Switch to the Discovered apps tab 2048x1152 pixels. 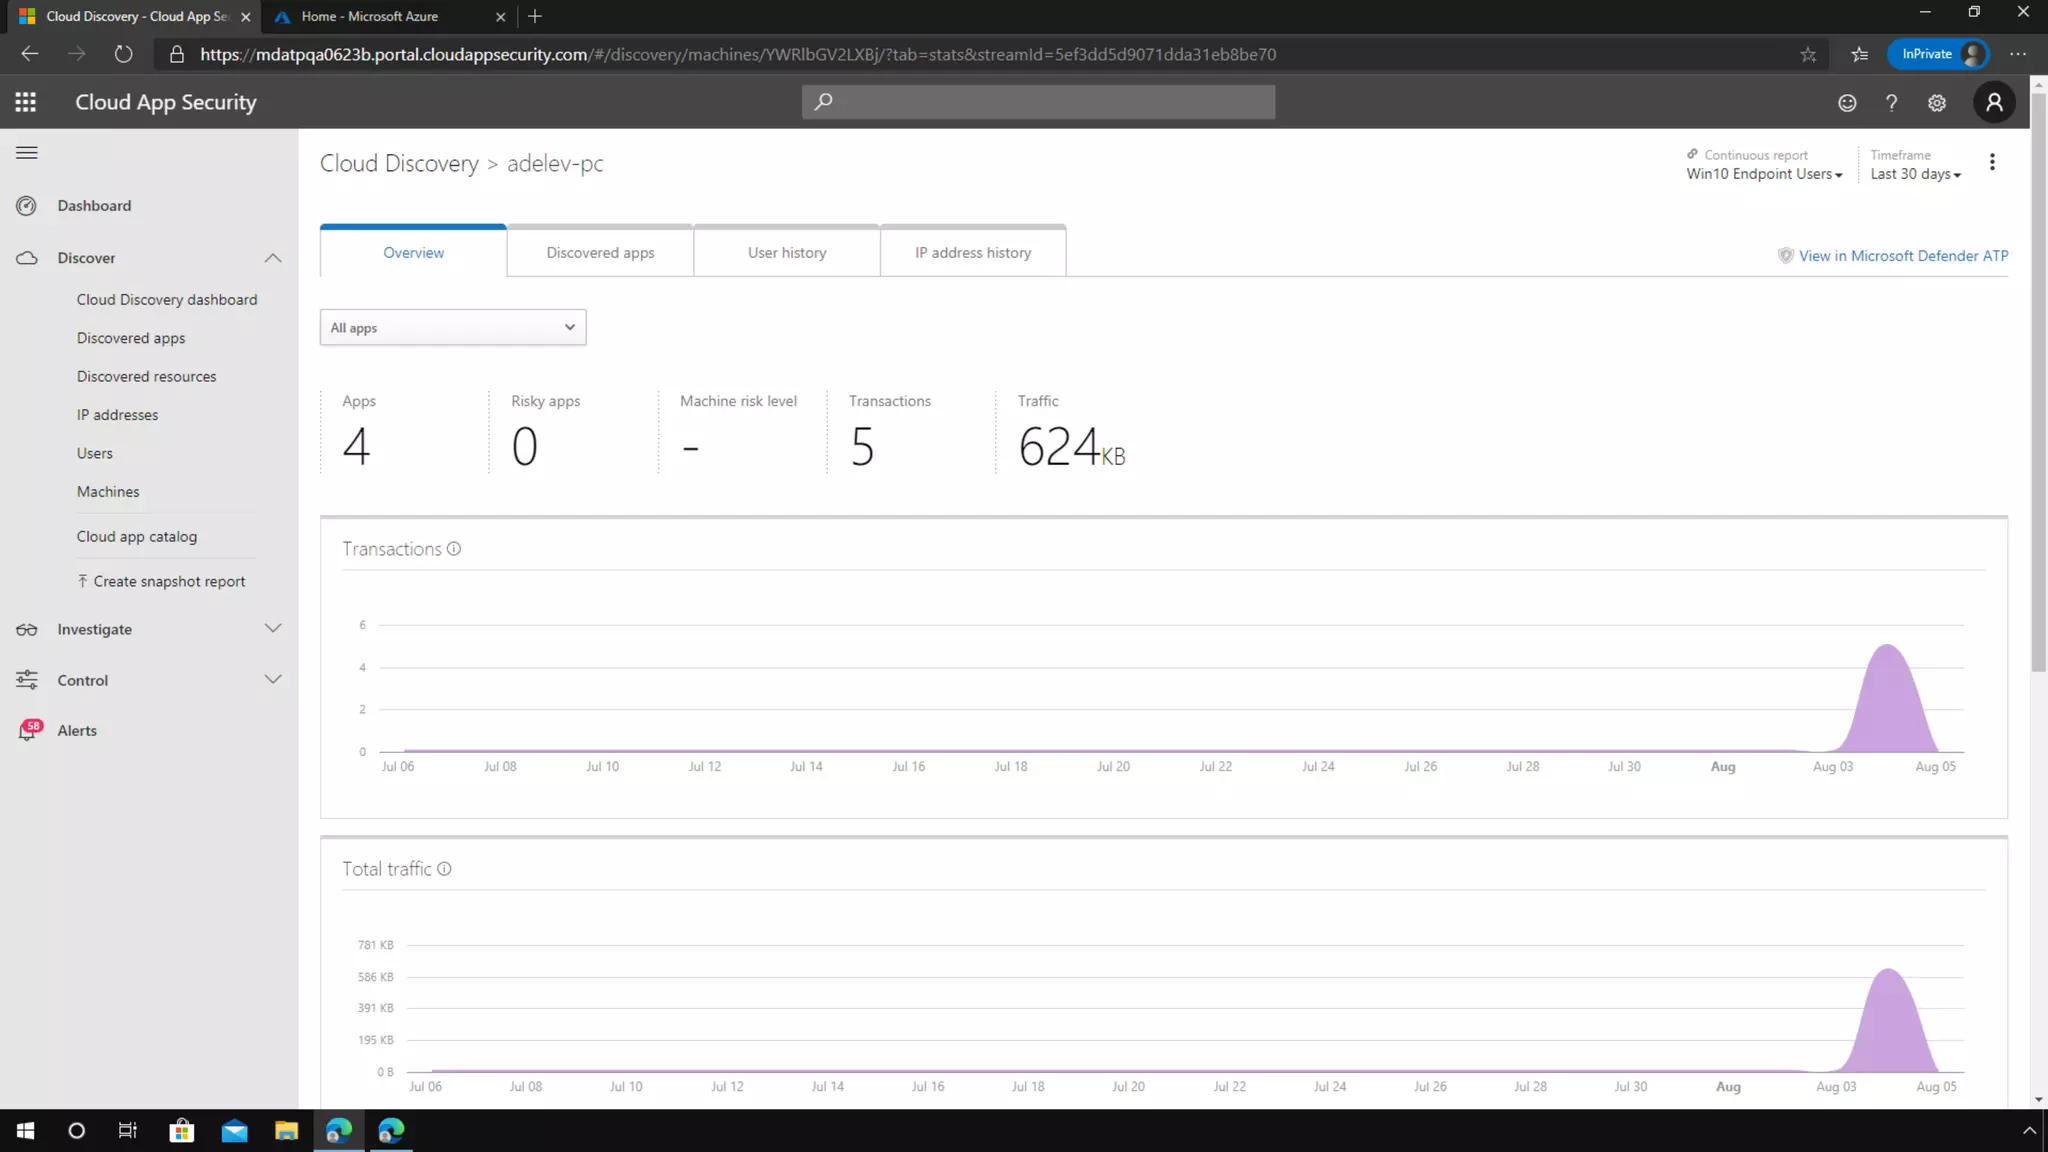[x=600, y=253]
